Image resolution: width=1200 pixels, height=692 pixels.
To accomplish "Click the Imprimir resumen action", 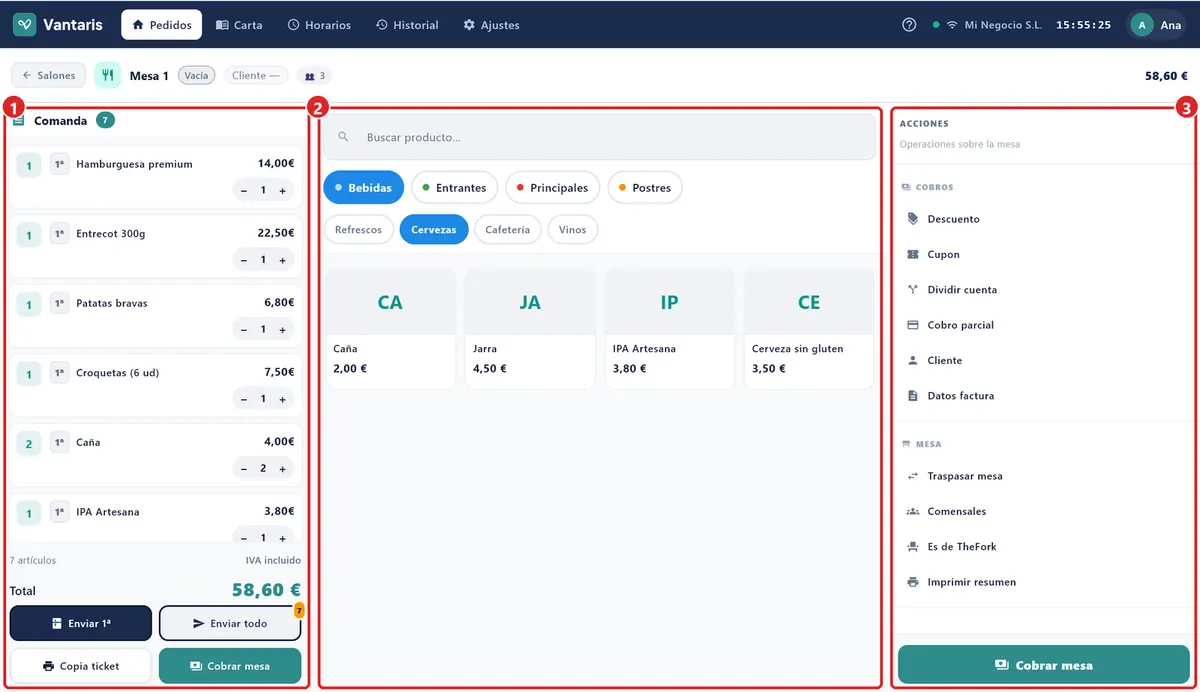I will coord(1044,582).
